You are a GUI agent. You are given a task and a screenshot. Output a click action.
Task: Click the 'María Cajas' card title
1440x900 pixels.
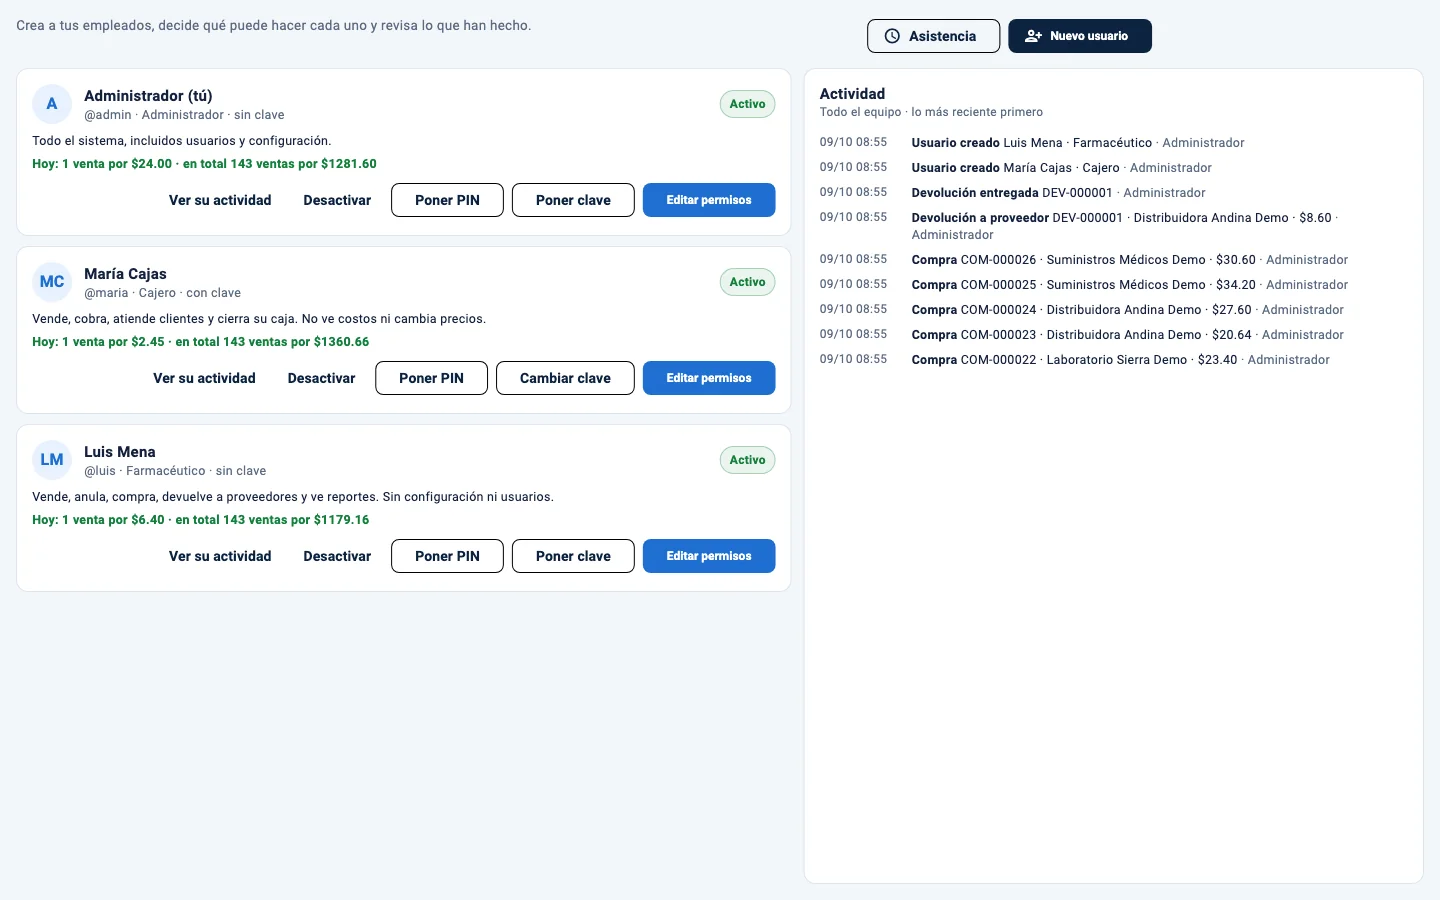point(125,274)
